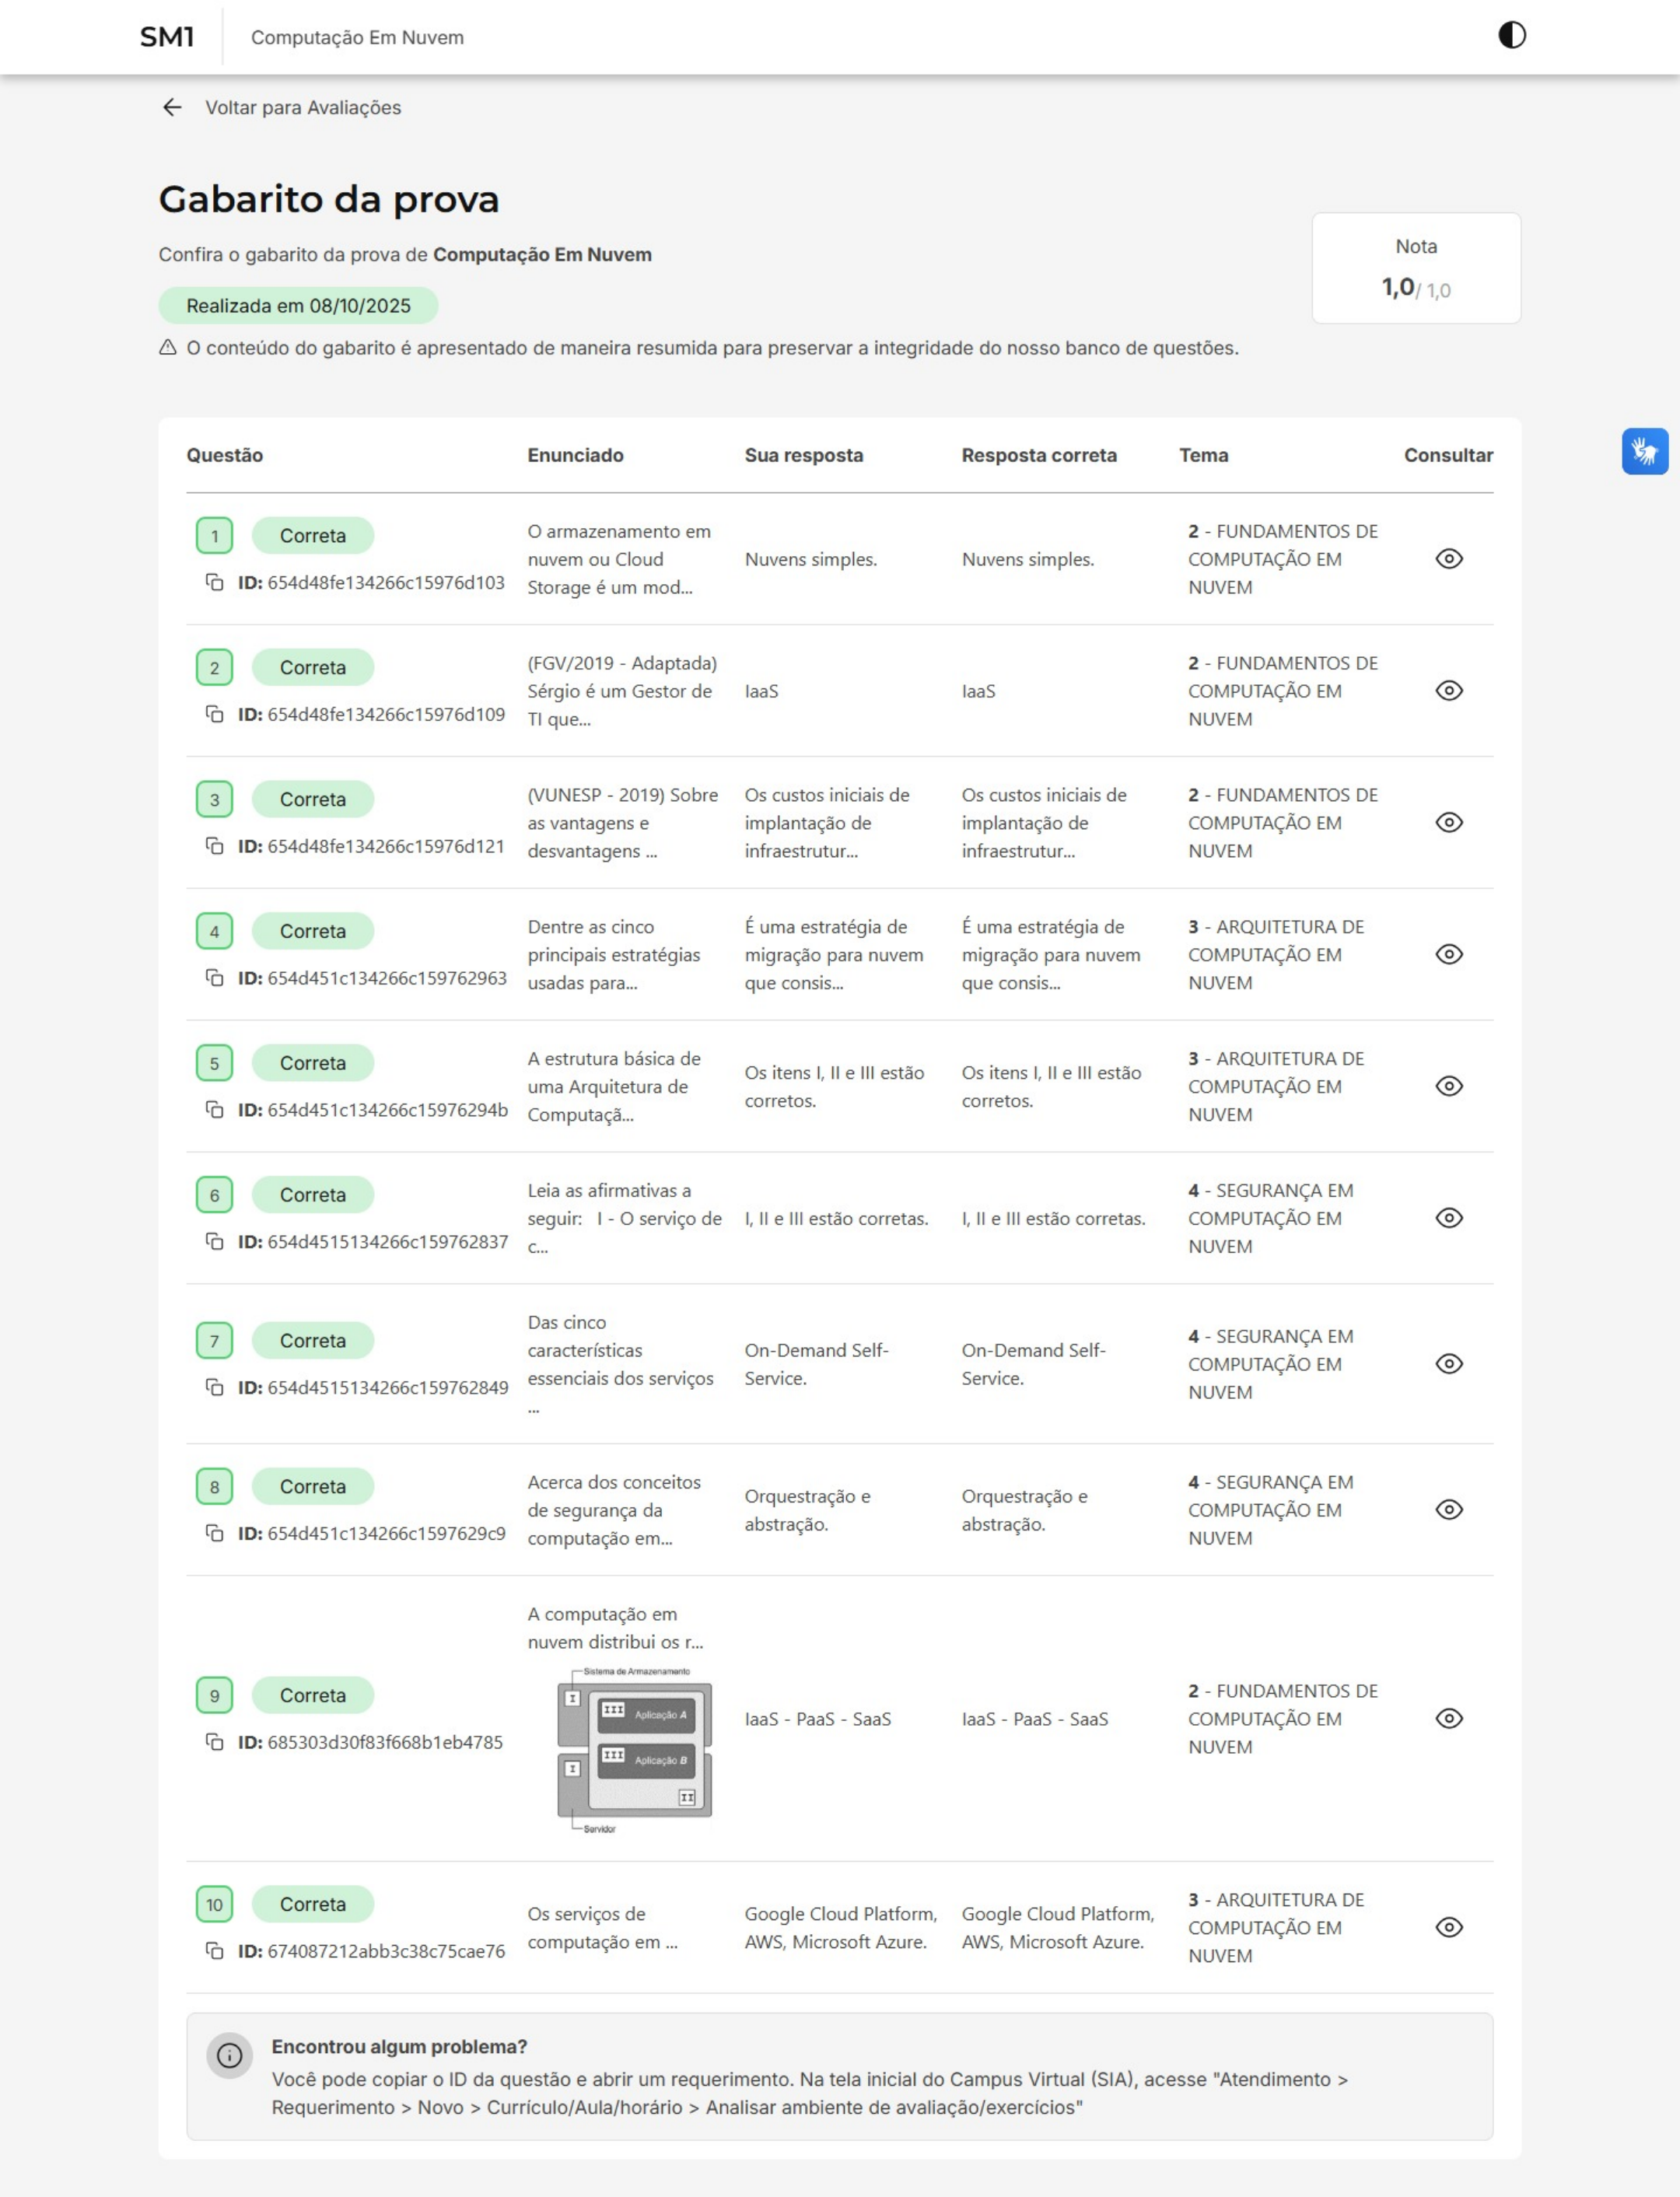Click the question 9 diagram thumbnail

[634, 1749]
